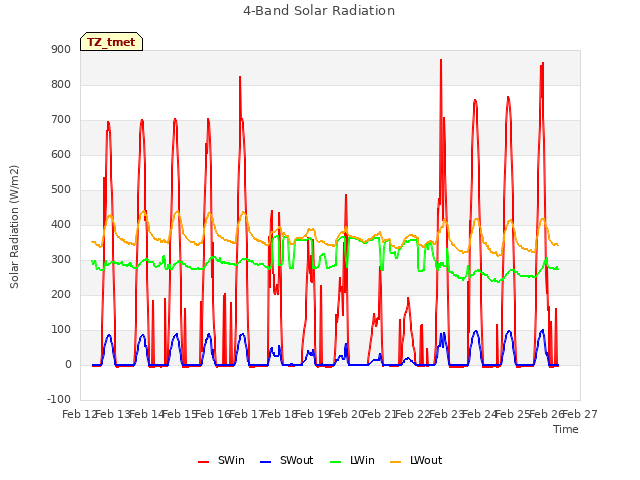
Task: Click the 0 y-axis tick label
Action: pos(68,364)
